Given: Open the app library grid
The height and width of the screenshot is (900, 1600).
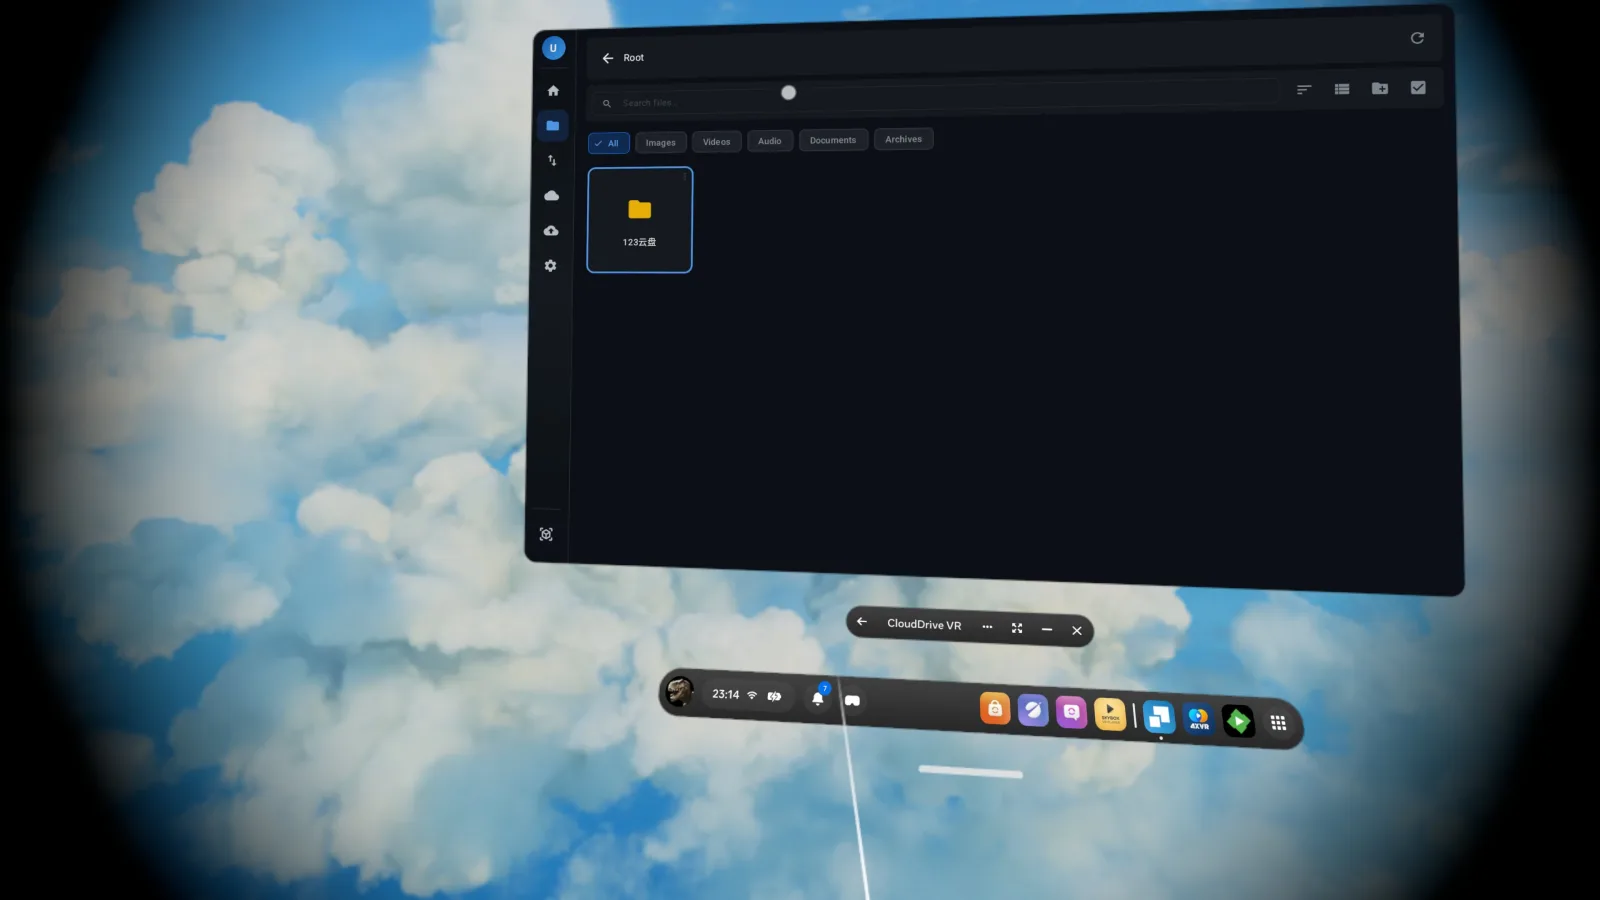Looking at the screenshot, I should (1278, 723).
